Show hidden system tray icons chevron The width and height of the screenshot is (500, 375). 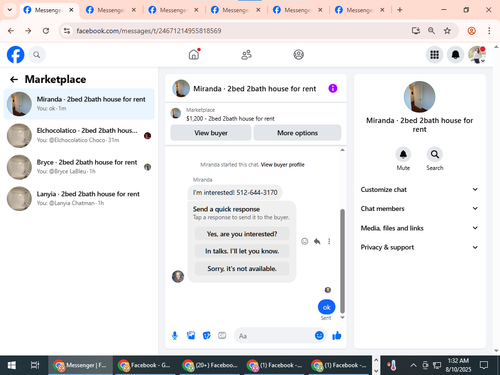pyautogui.click(x=413, y=365)
